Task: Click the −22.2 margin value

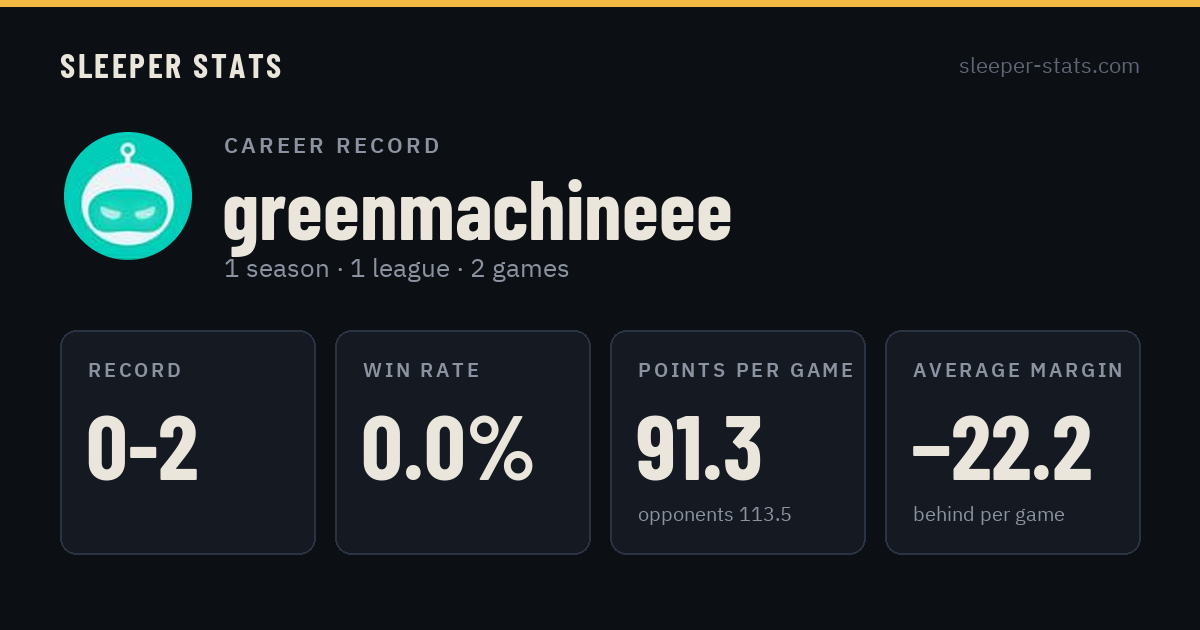Action: [x=1002, y=448]
